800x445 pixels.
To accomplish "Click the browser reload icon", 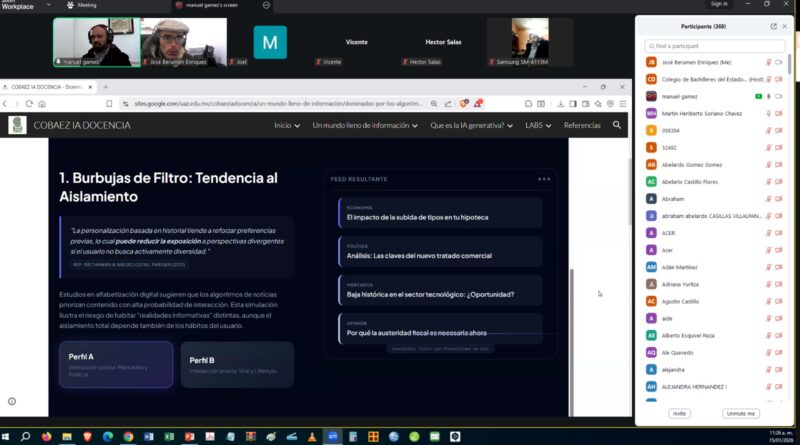I will coord(29,104).
